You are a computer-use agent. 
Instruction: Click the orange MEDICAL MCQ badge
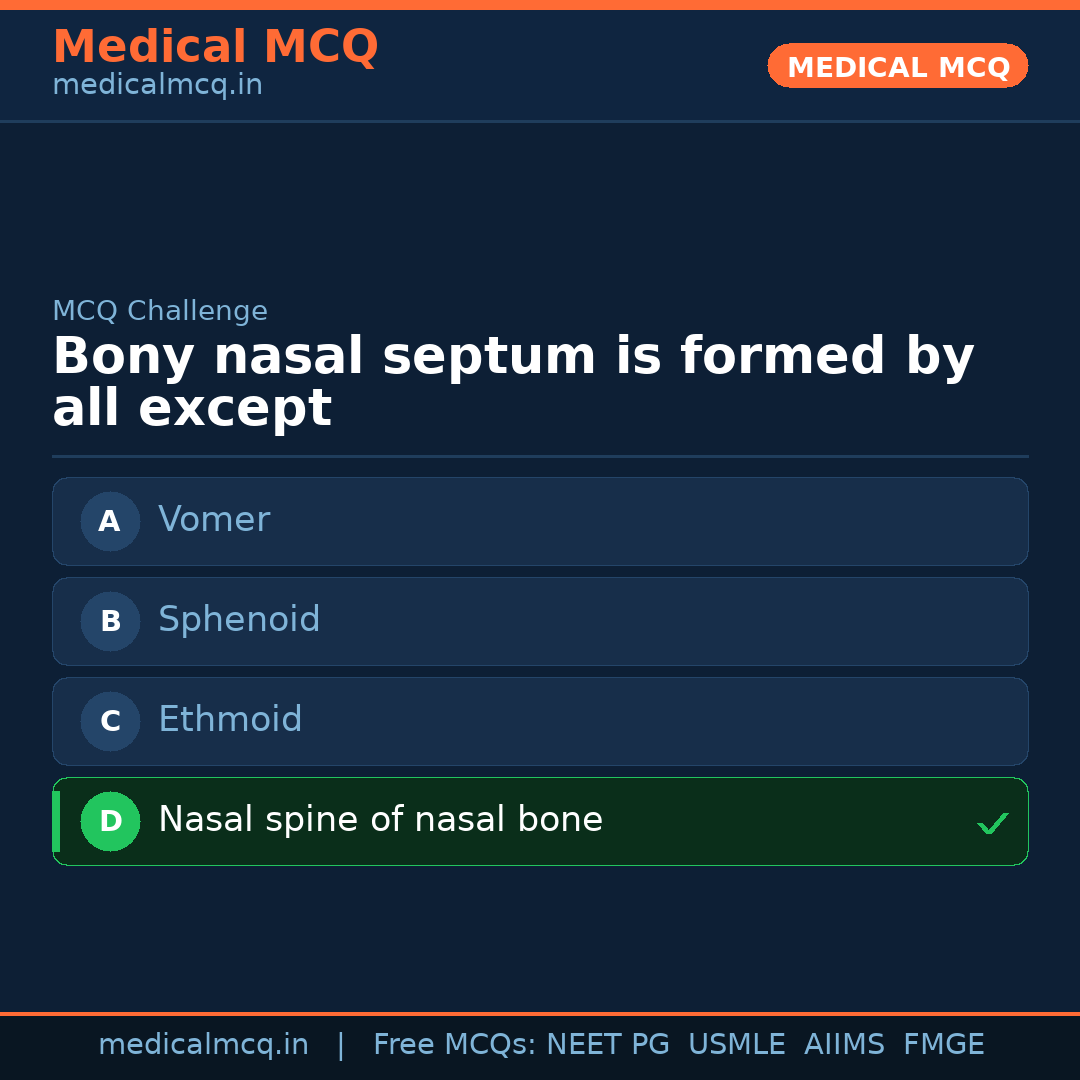[x=897, y=66]
